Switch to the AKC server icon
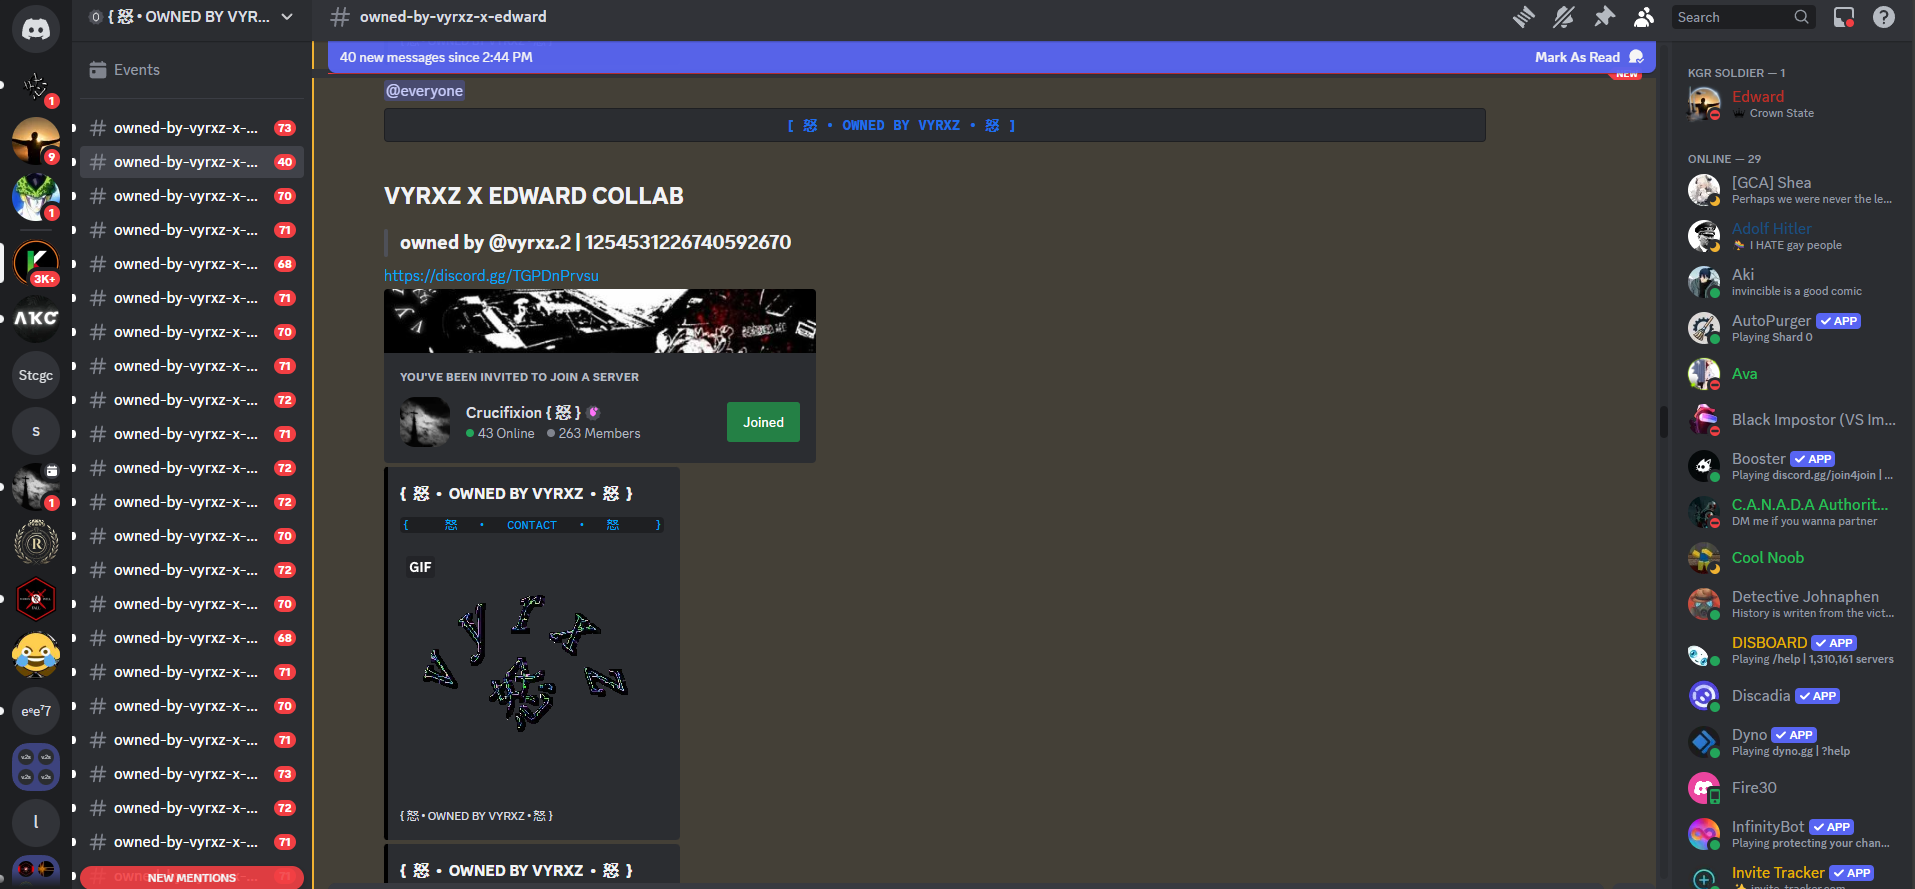 click(x=36, y=319)
